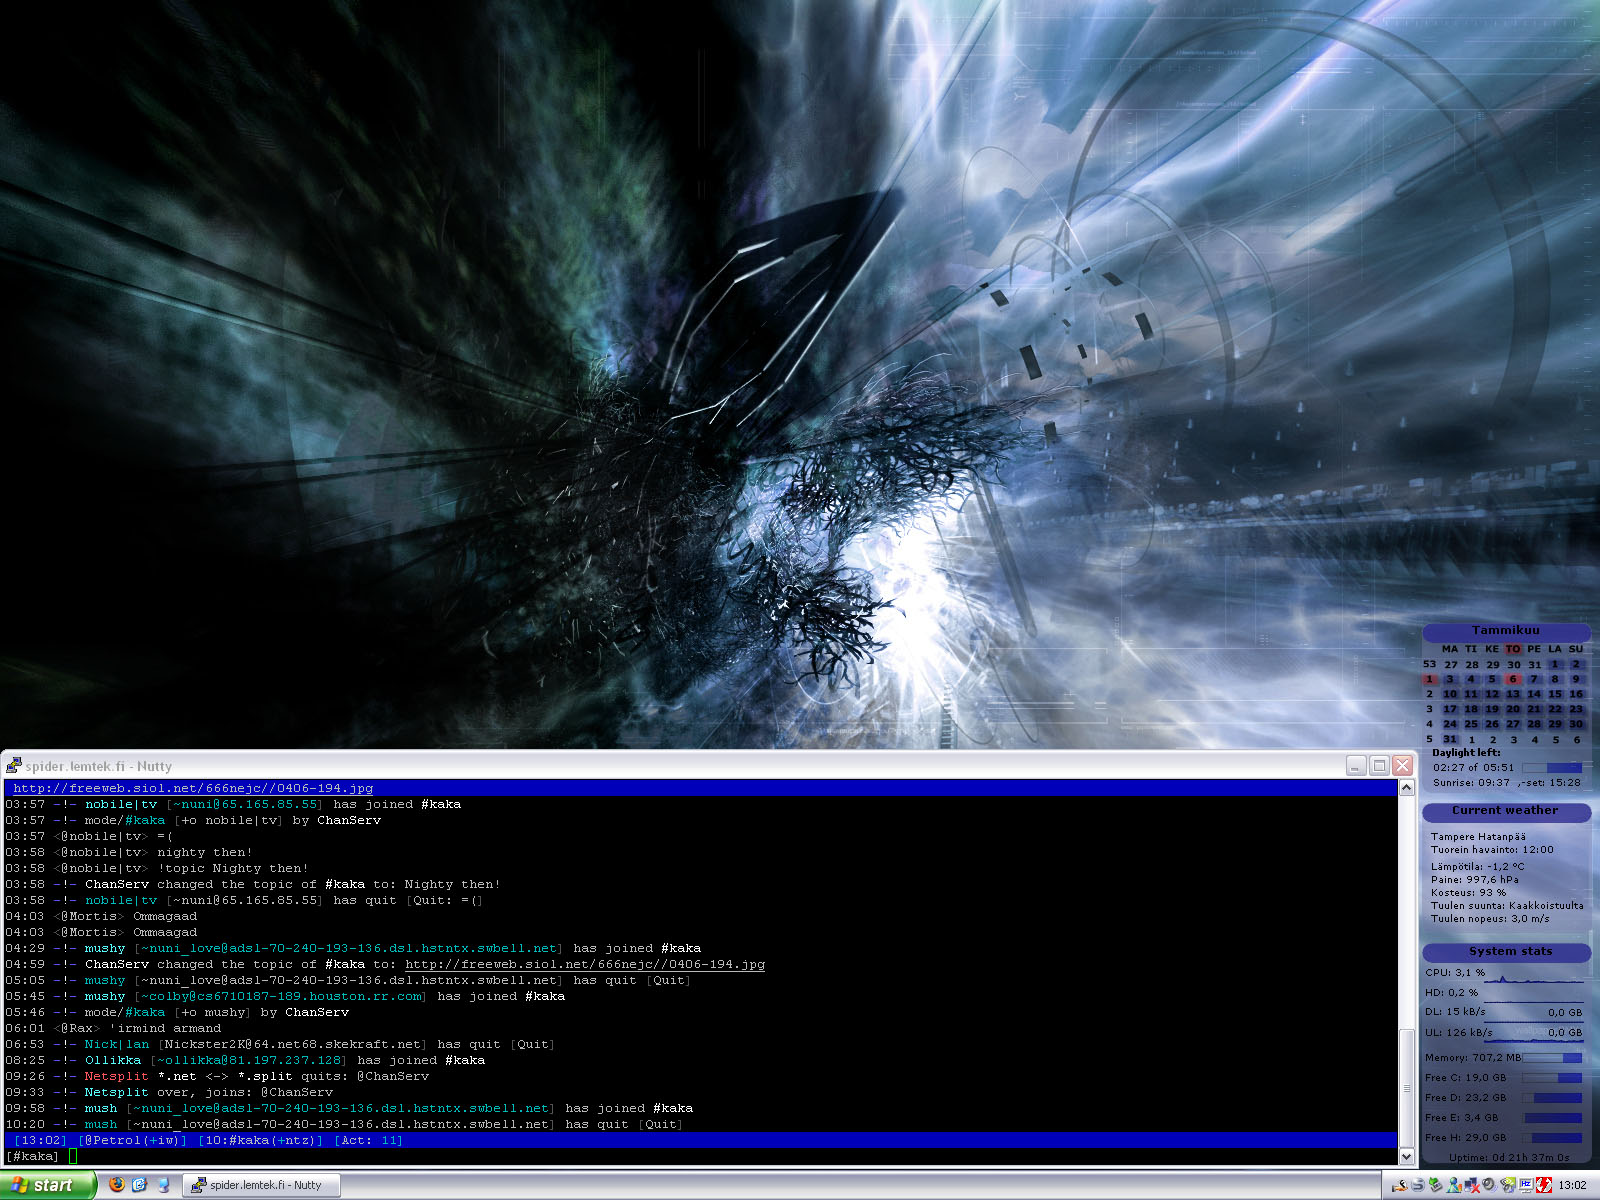This screenshot has height=1200, width=1600.
Task: Open the freeweb link in the 04:59 line
Action: click(585, 964)
